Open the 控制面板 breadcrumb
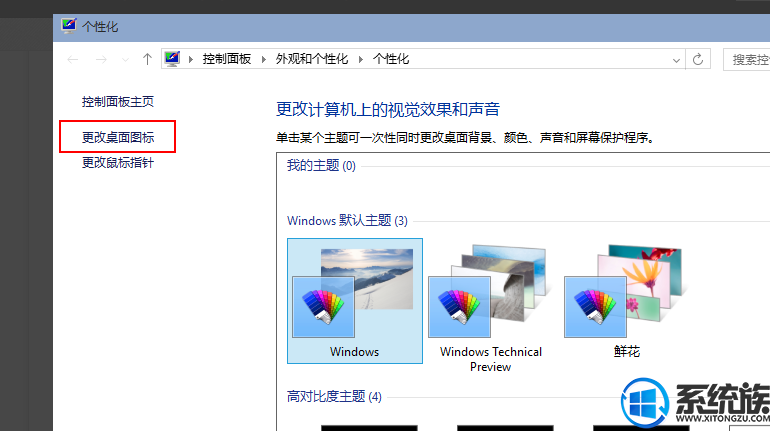This screenshot has height=431, width=770. click(x=226, y=59)
